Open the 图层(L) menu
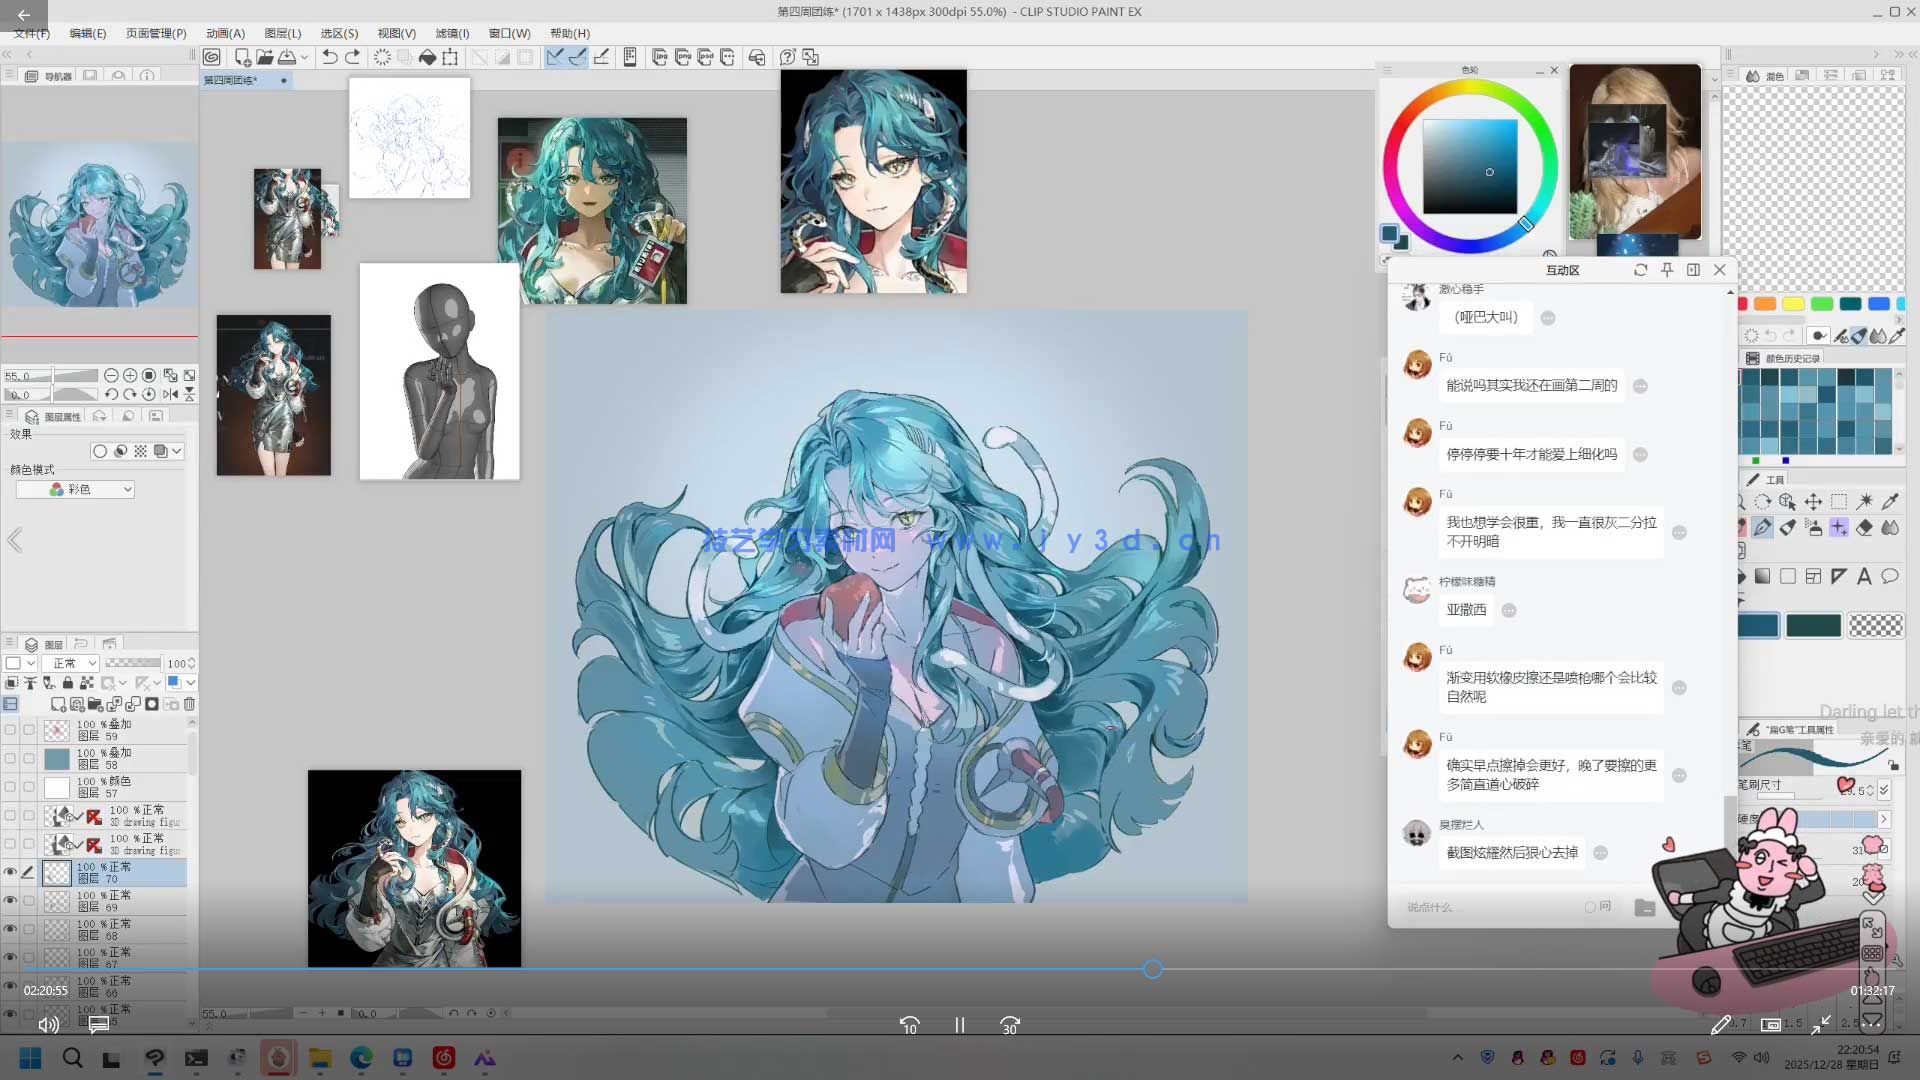 point(282,33)
